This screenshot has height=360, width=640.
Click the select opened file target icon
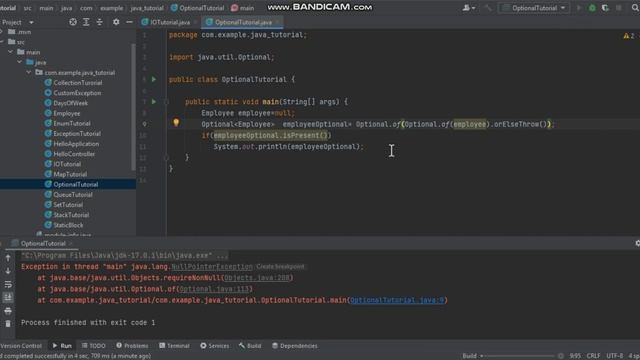[x=73, y=22]
